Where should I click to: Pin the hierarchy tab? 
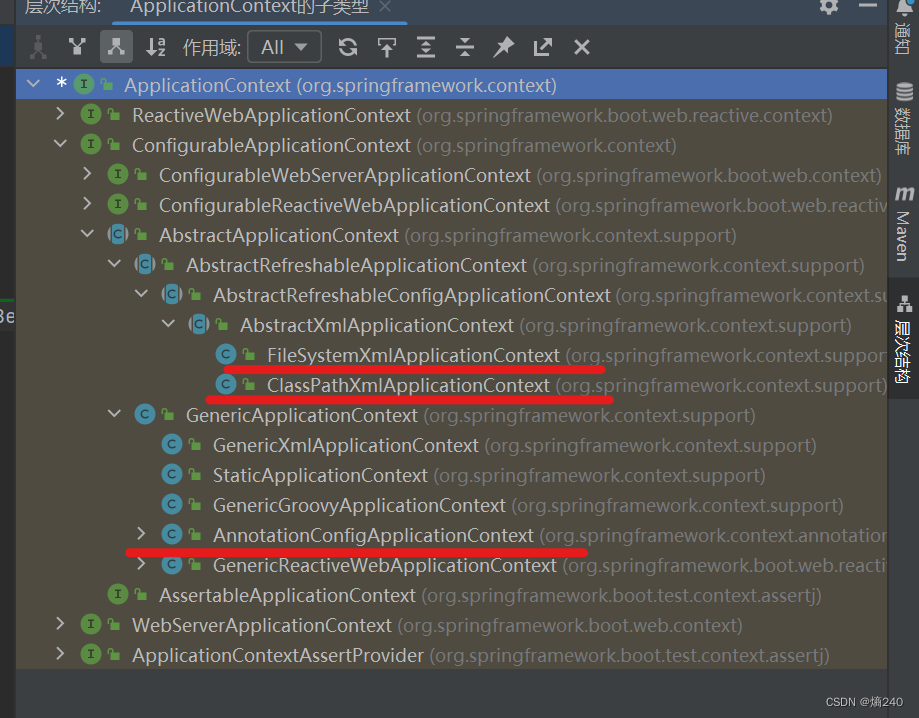(x=502, y=46)
